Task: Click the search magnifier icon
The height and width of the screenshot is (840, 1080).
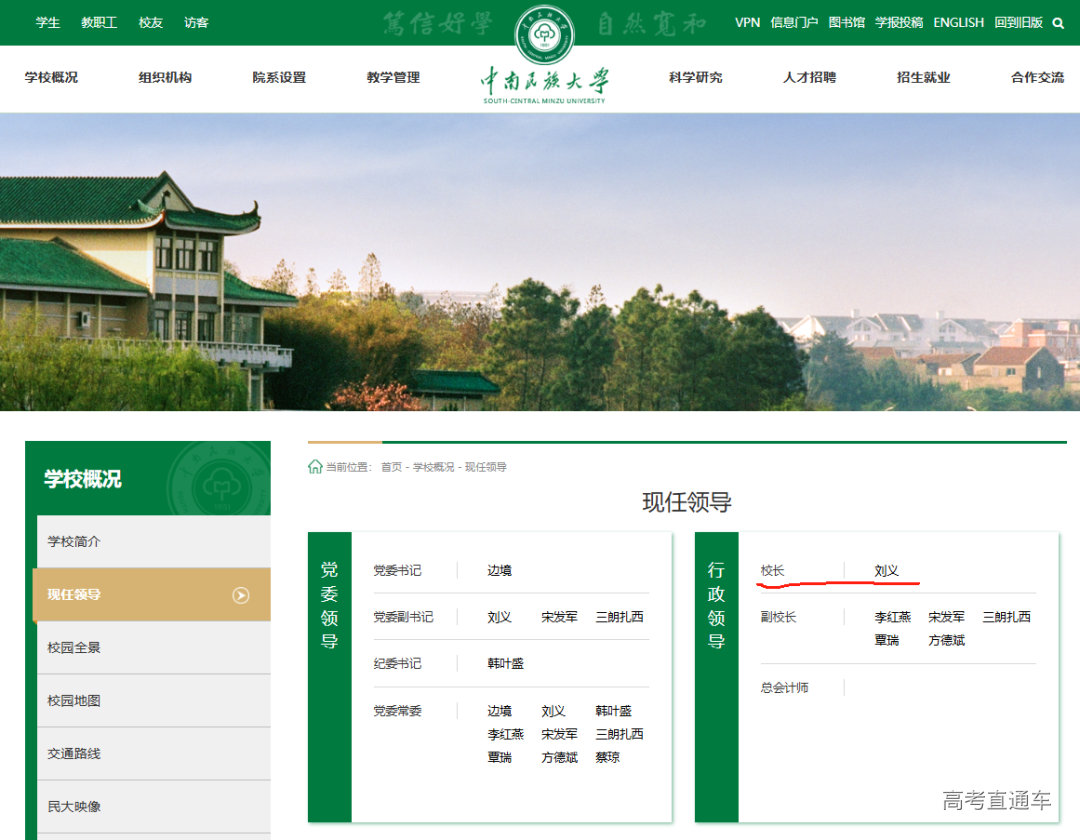Action: 1058,22
